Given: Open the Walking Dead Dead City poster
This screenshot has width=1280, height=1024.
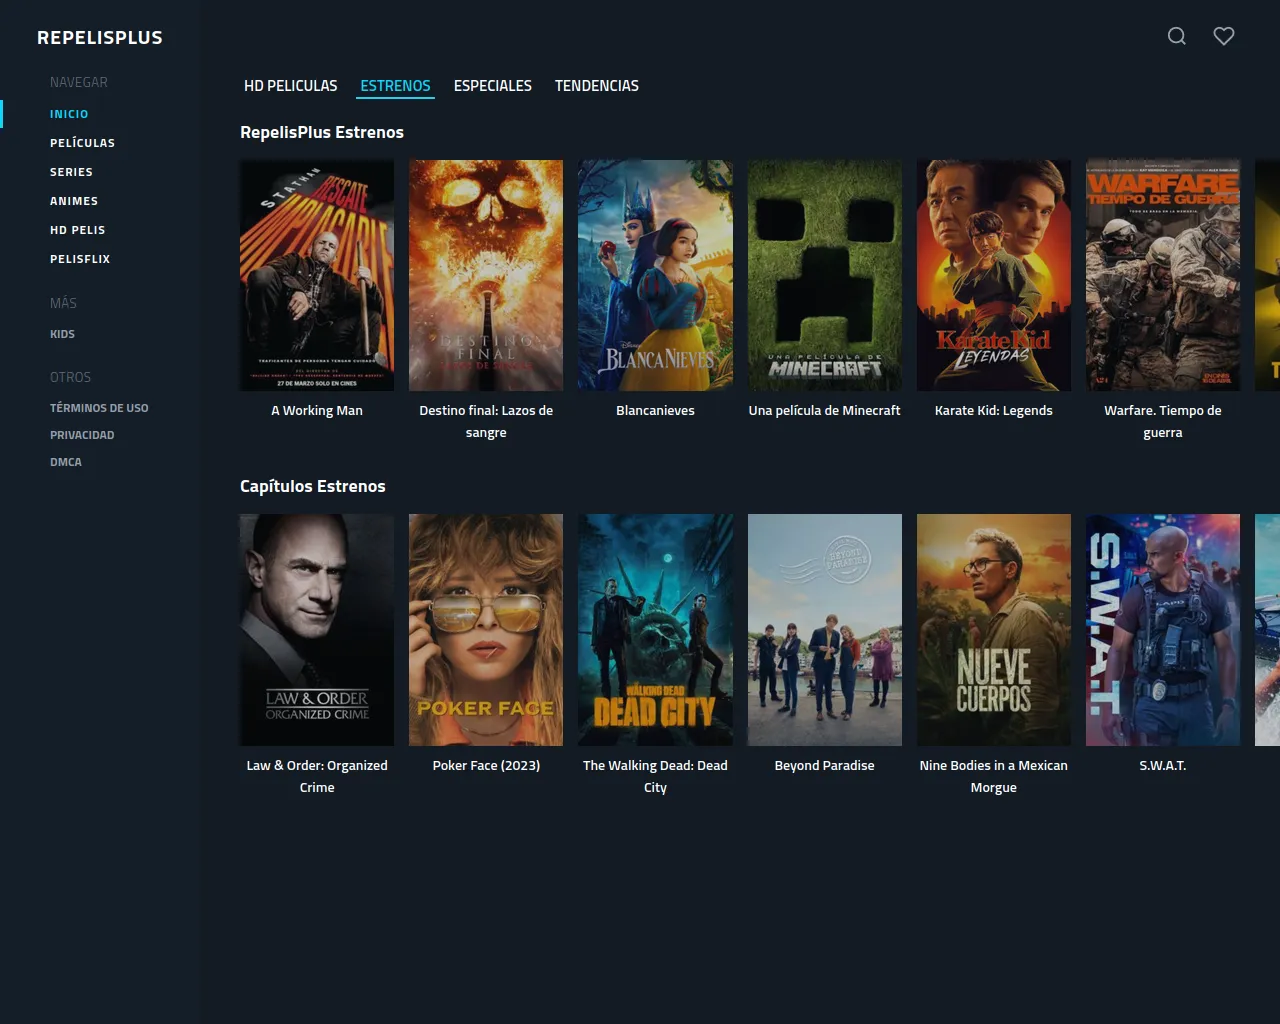Looking at the screenshot, I should point(655,630).
